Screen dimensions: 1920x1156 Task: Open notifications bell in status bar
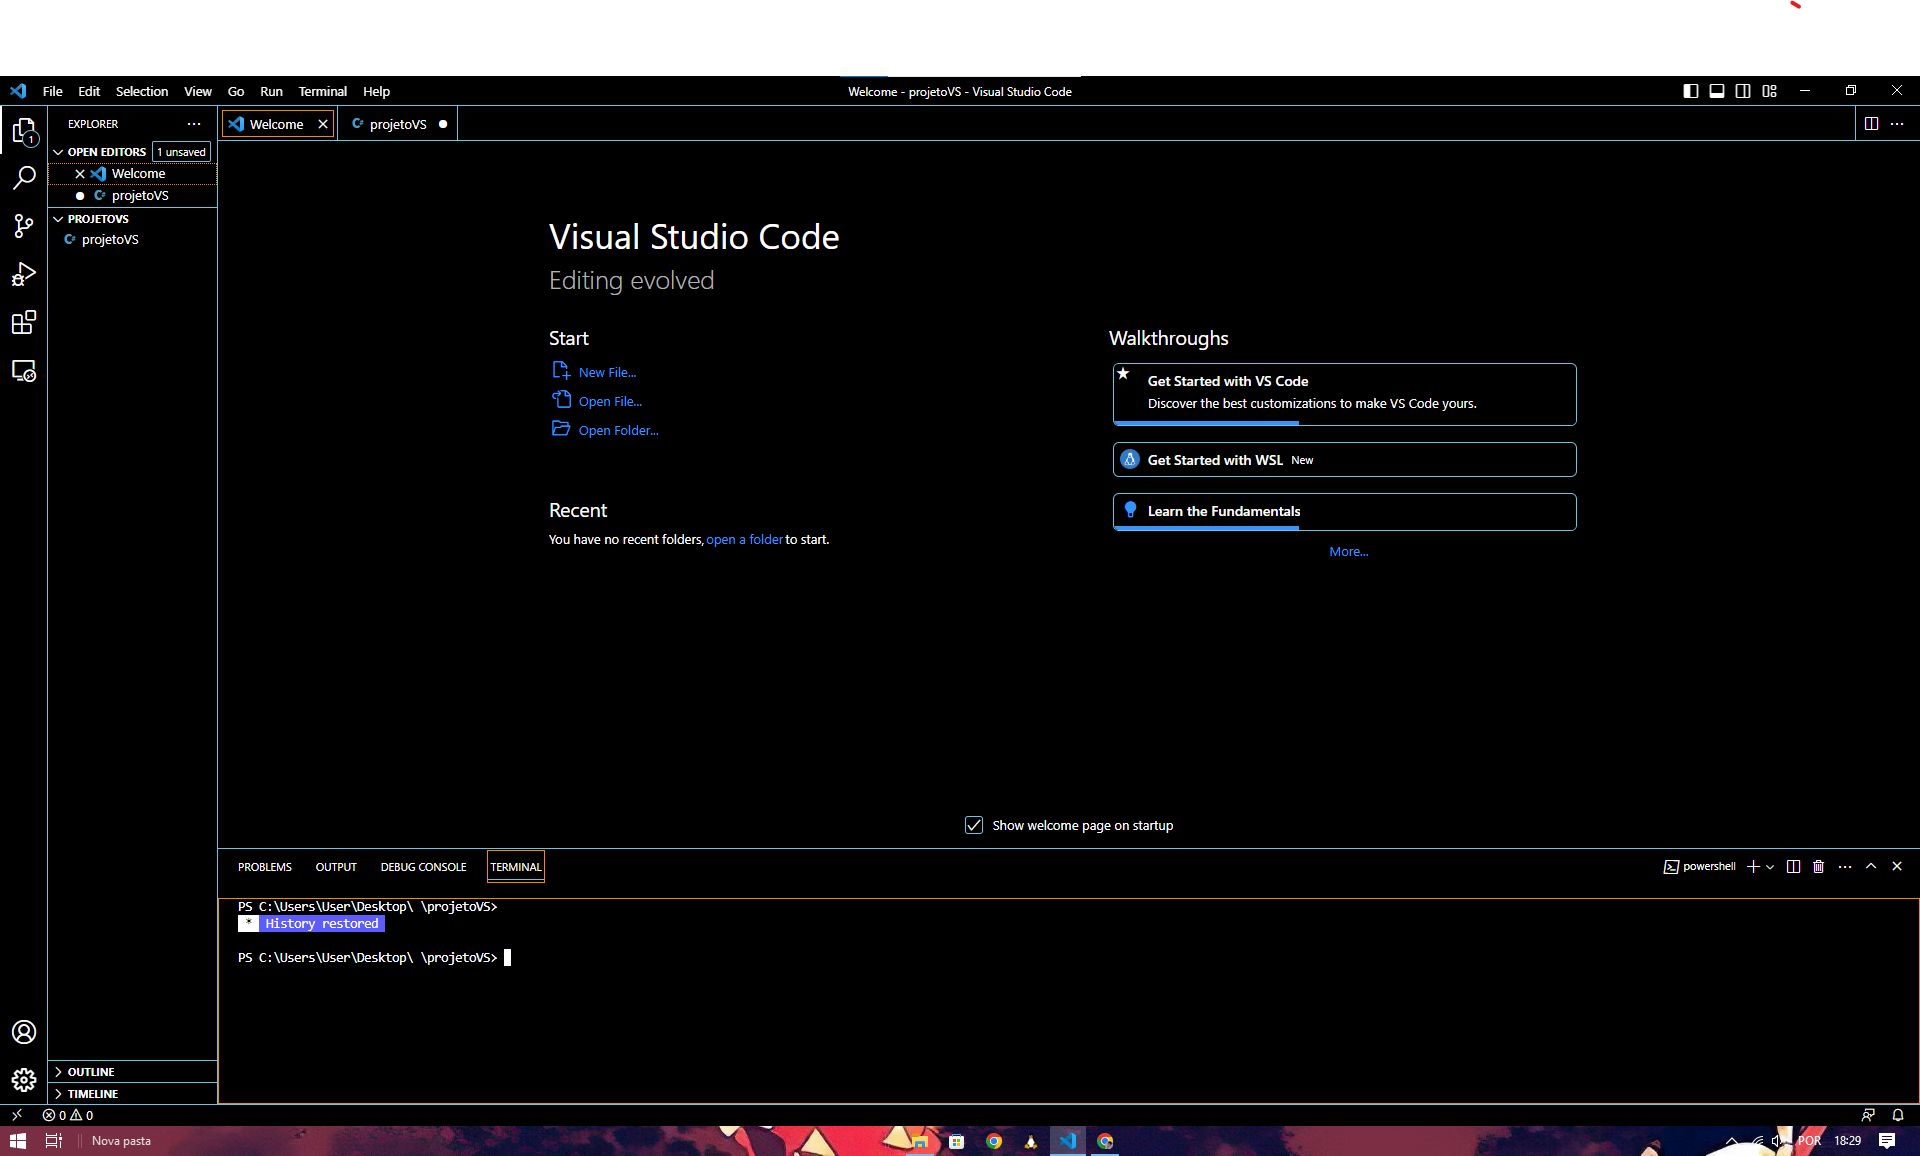point(1898,1115)
